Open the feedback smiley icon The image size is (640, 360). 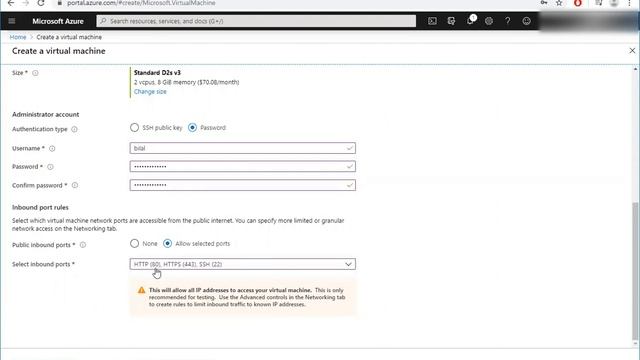point(527,21)
